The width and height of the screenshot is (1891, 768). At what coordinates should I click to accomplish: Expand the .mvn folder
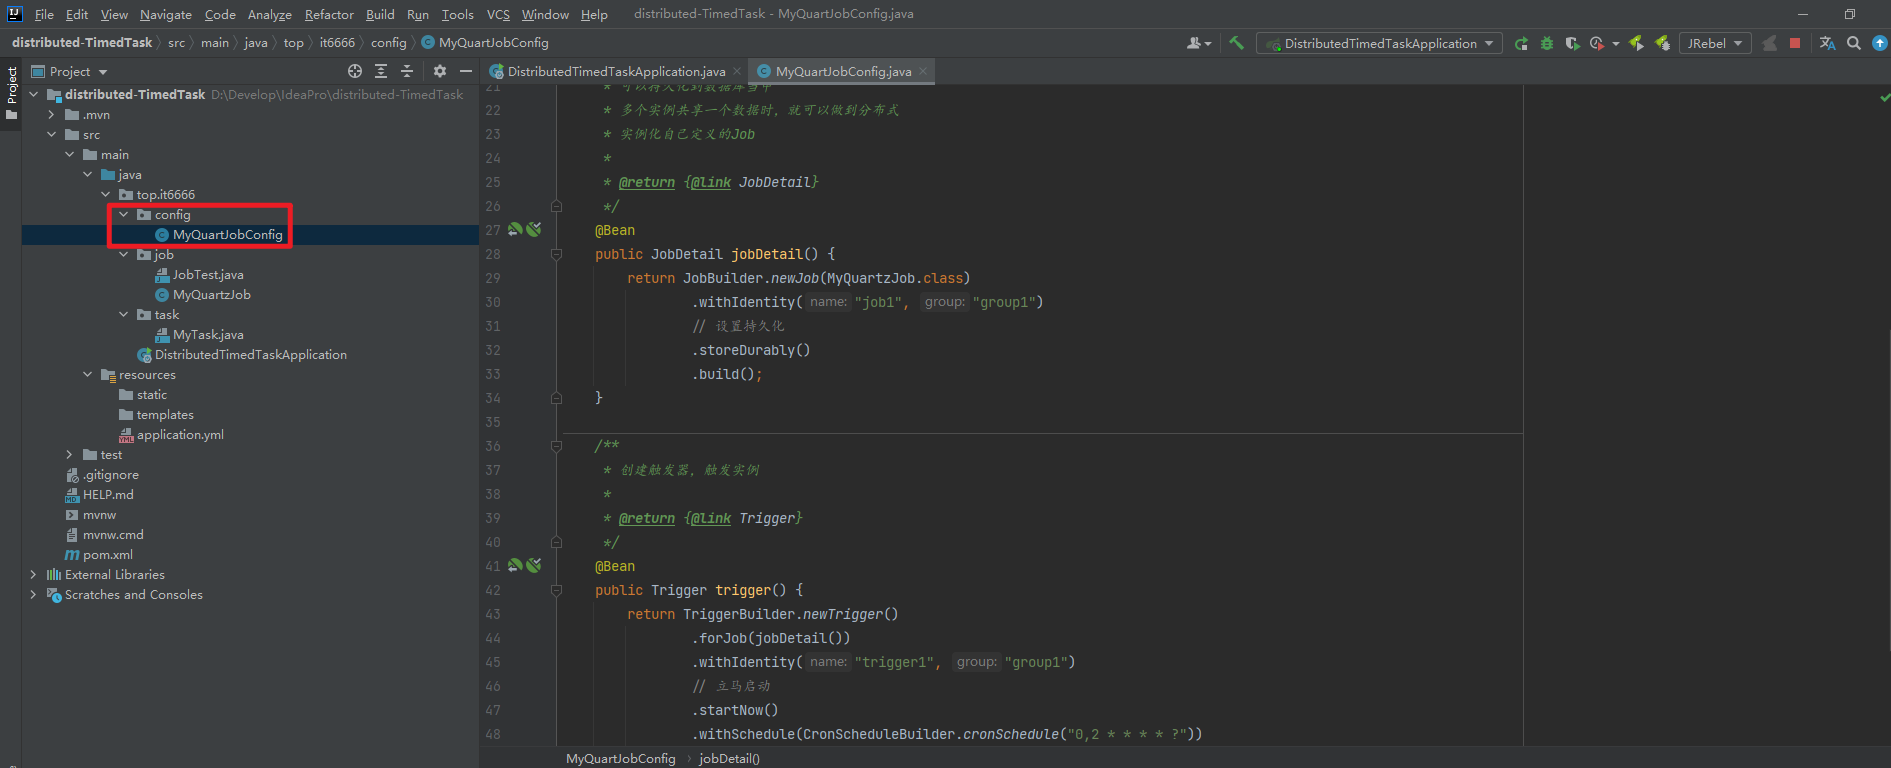52,114
